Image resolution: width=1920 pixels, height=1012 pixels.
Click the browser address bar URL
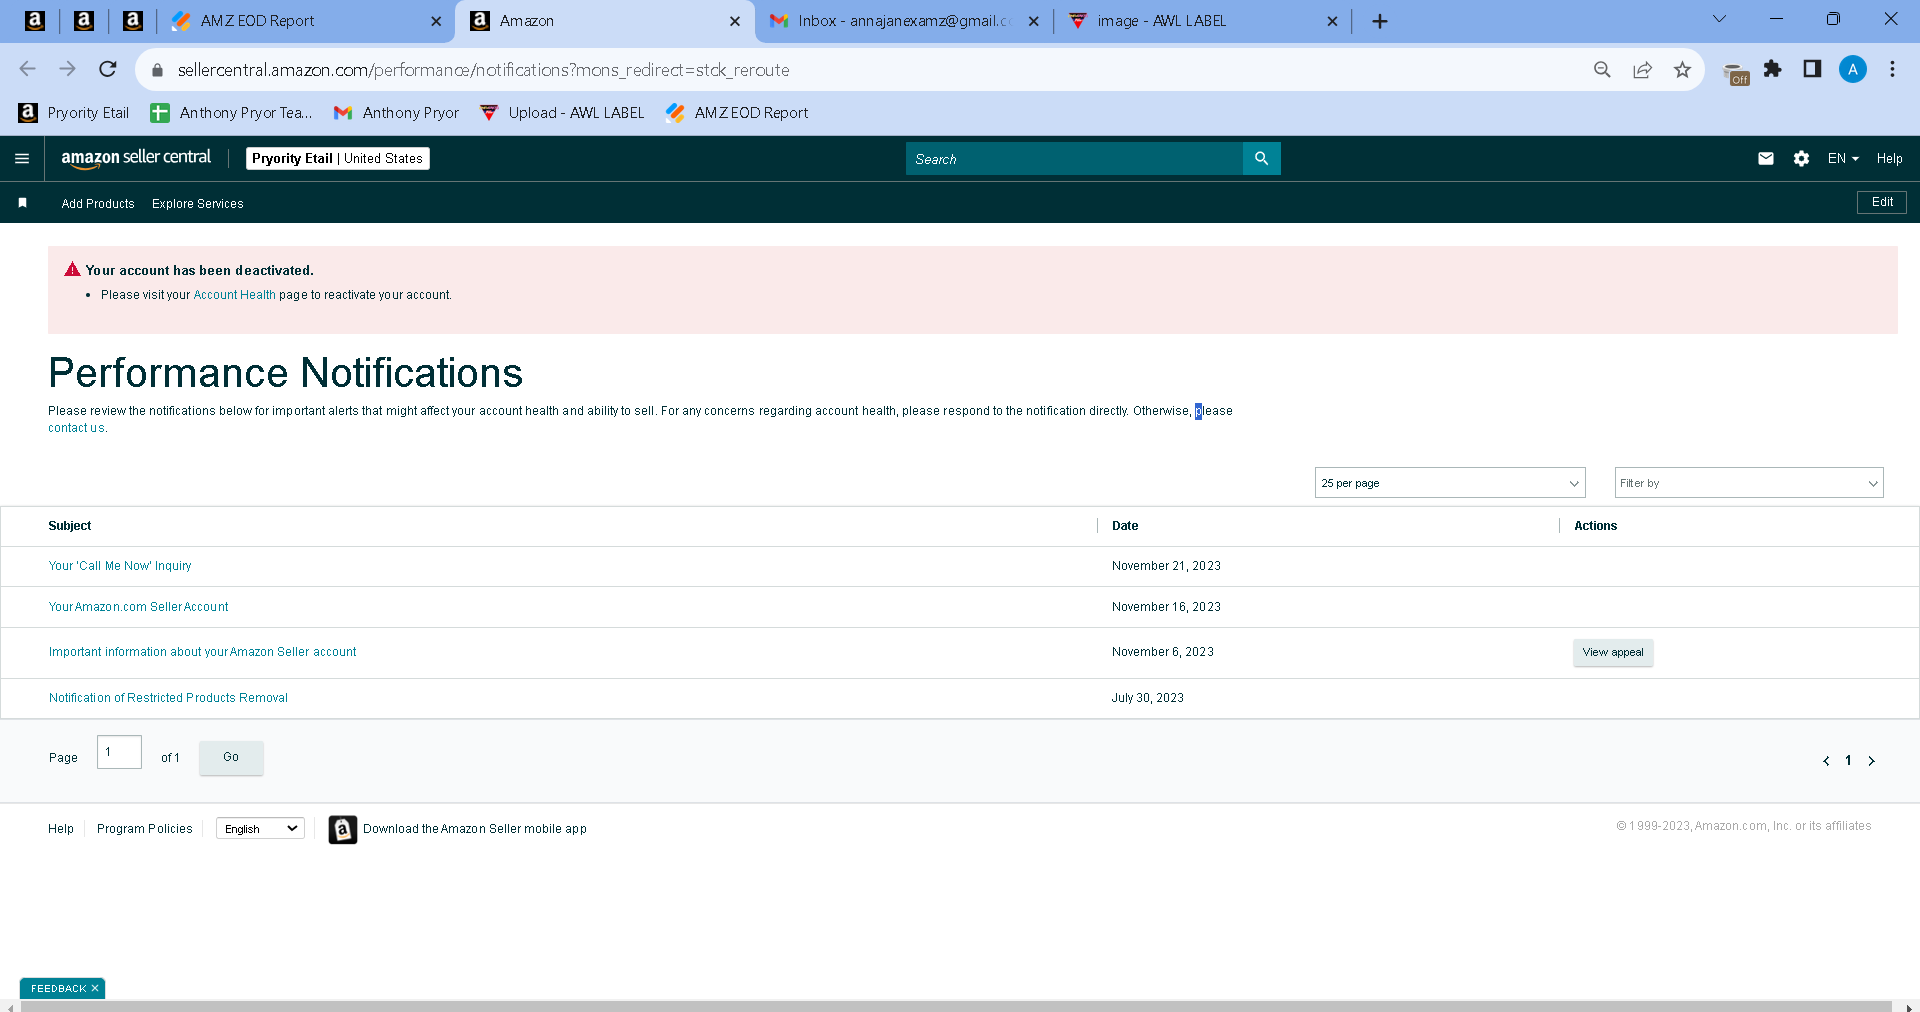click(x=484, y=70)
